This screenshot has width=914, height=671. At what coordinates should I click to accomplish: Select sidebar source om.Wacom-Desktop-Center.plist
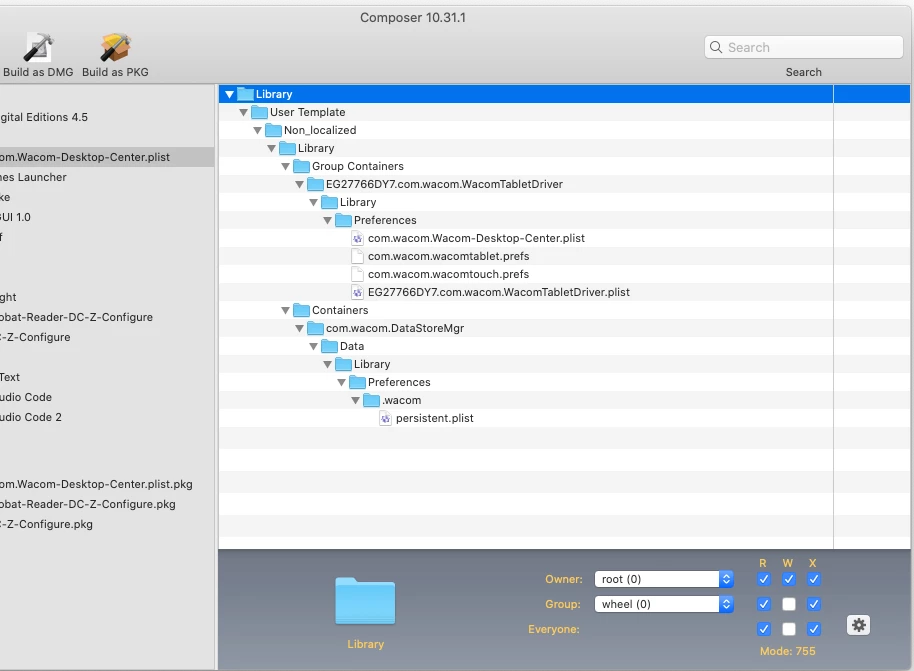pos(107,157)
